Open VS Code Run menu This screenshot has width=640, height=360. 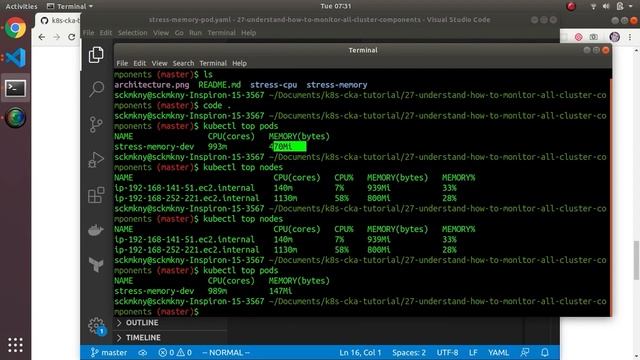(195, 33)
